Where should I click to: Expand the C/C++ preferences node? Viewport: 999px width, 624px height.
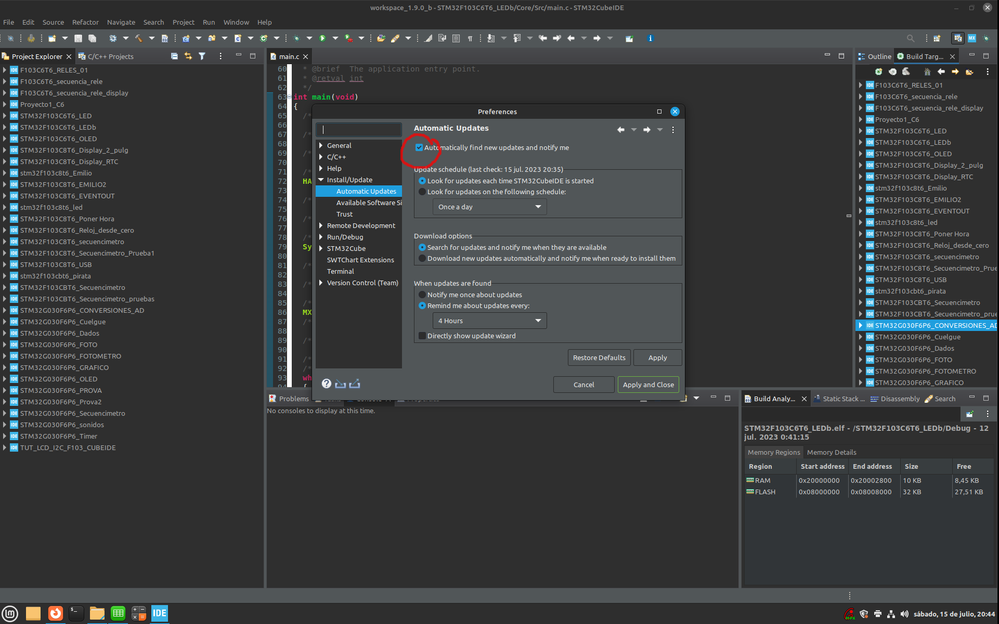pyautogui.click(x=321, y=157)
